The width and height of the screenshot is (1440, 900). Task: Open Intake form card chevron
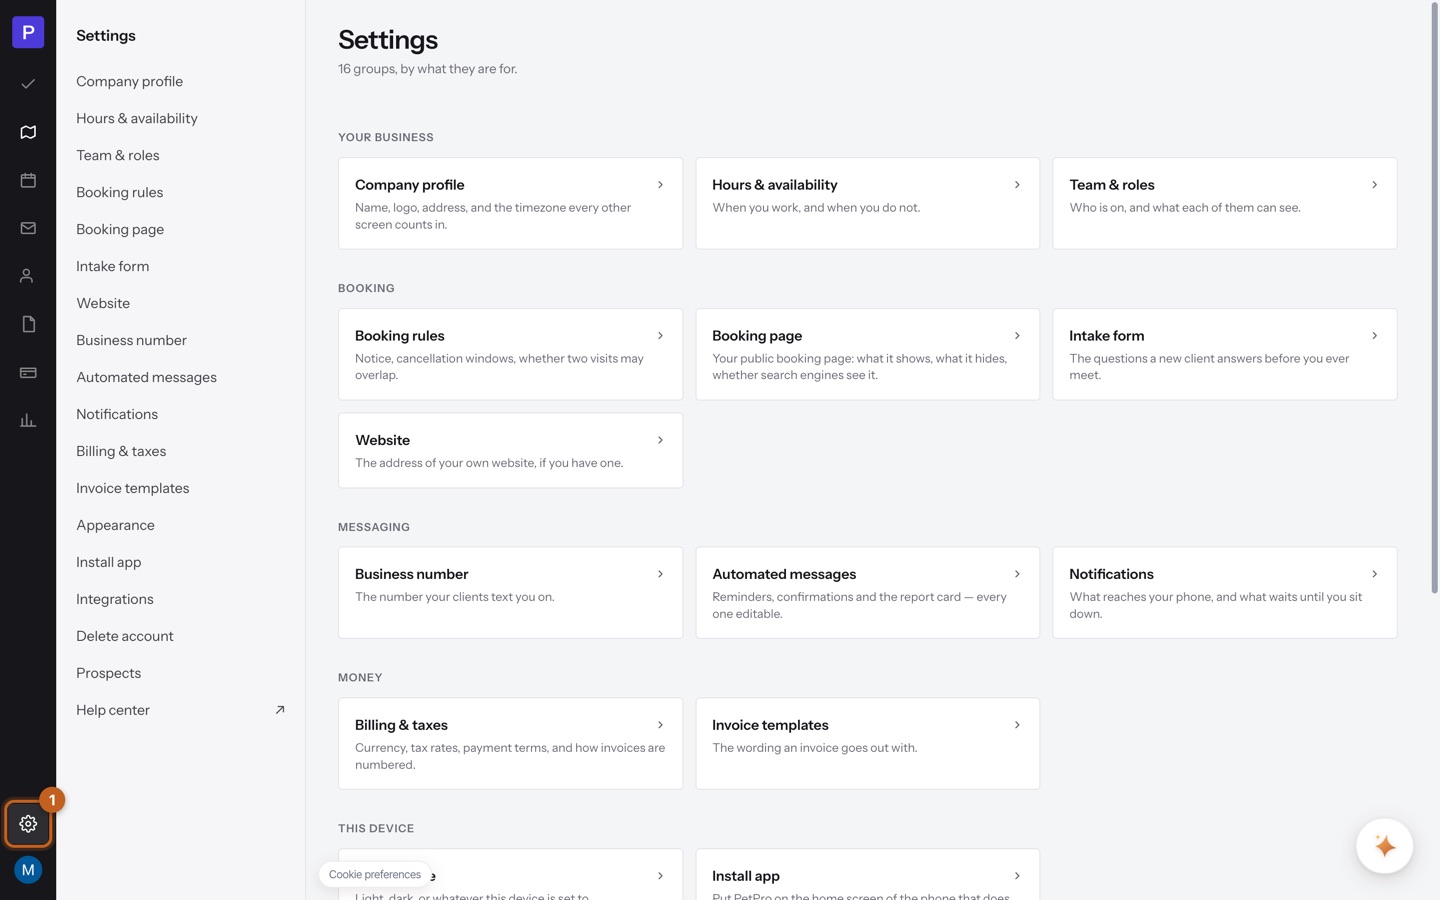pyautogui.click(x=1374, y=336)
